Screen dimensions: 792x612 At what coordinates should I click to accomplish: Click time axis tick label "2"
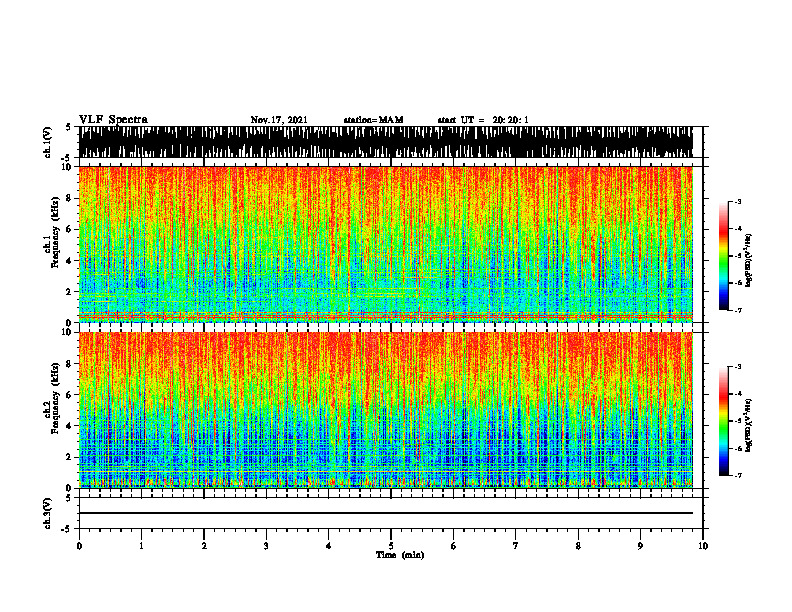(x=204, y=546)
